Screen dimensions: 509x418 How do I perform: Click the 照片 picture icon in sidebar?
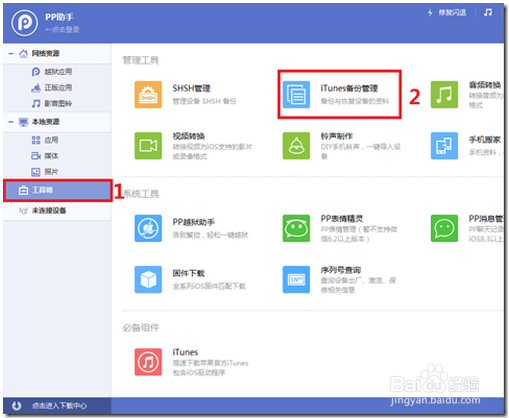click(x=36, y=172)
